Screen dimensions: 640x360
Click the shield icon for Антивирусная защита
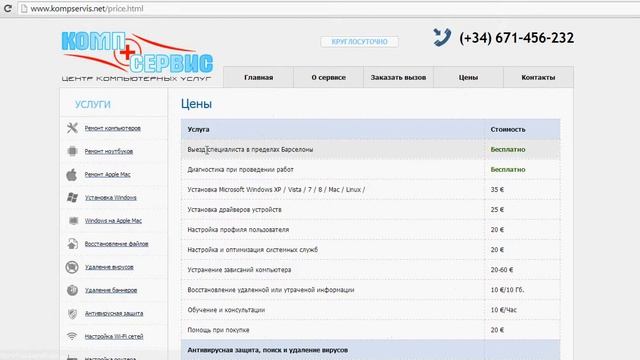72,313
